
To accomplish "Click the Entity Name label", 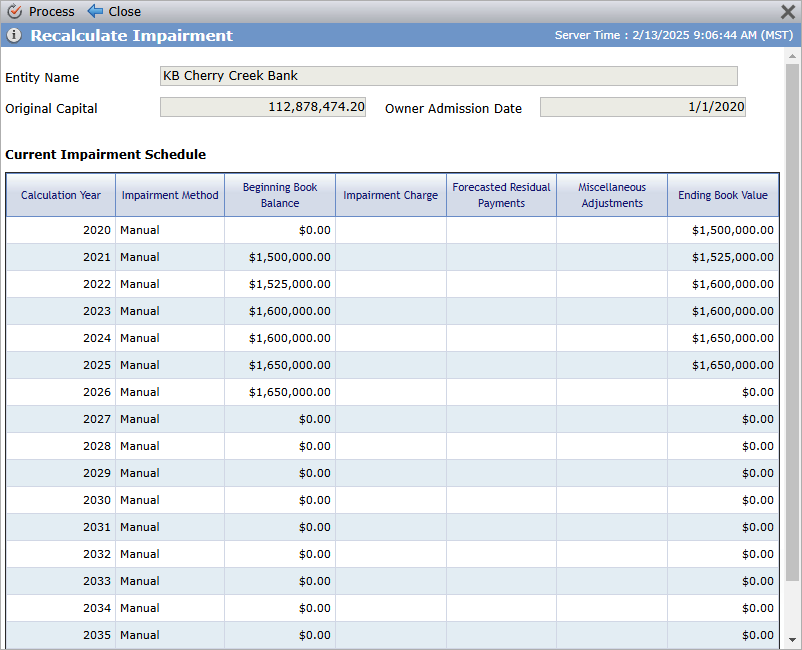I will tap(42, 78).
